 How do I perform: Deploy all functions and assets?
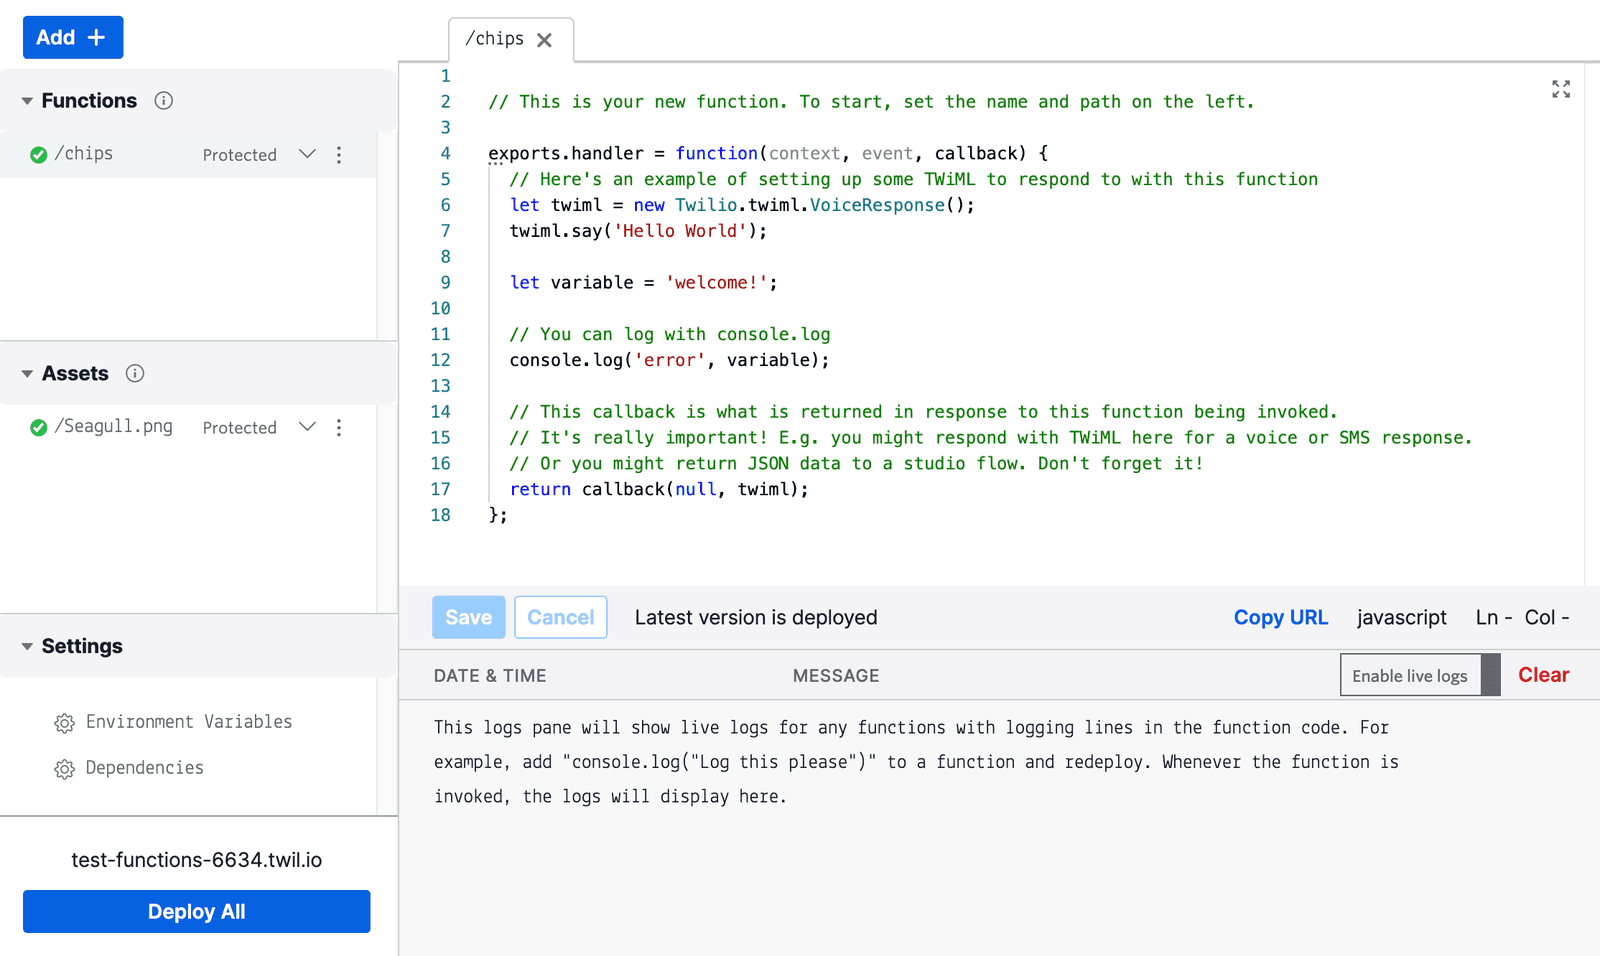[196, 911]
